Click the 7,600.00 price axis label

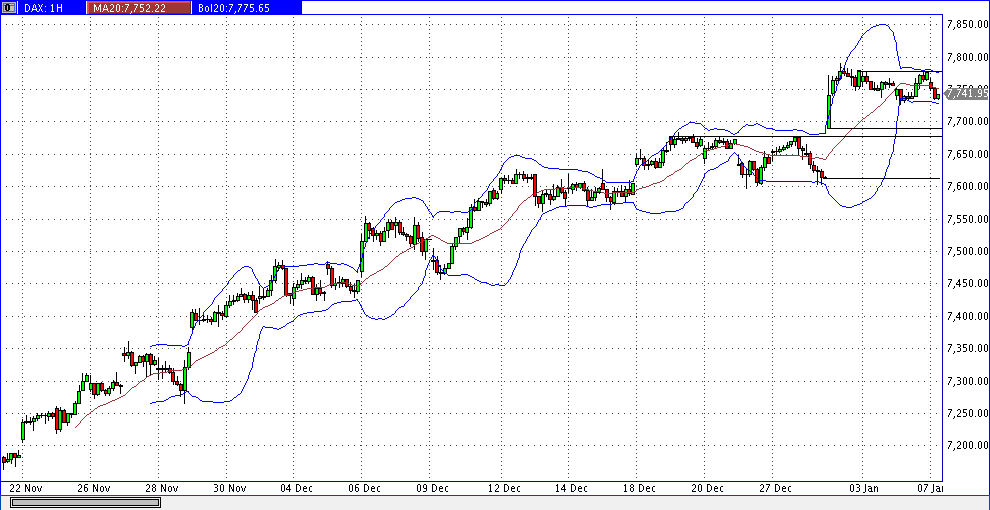[x=966, y=186]
